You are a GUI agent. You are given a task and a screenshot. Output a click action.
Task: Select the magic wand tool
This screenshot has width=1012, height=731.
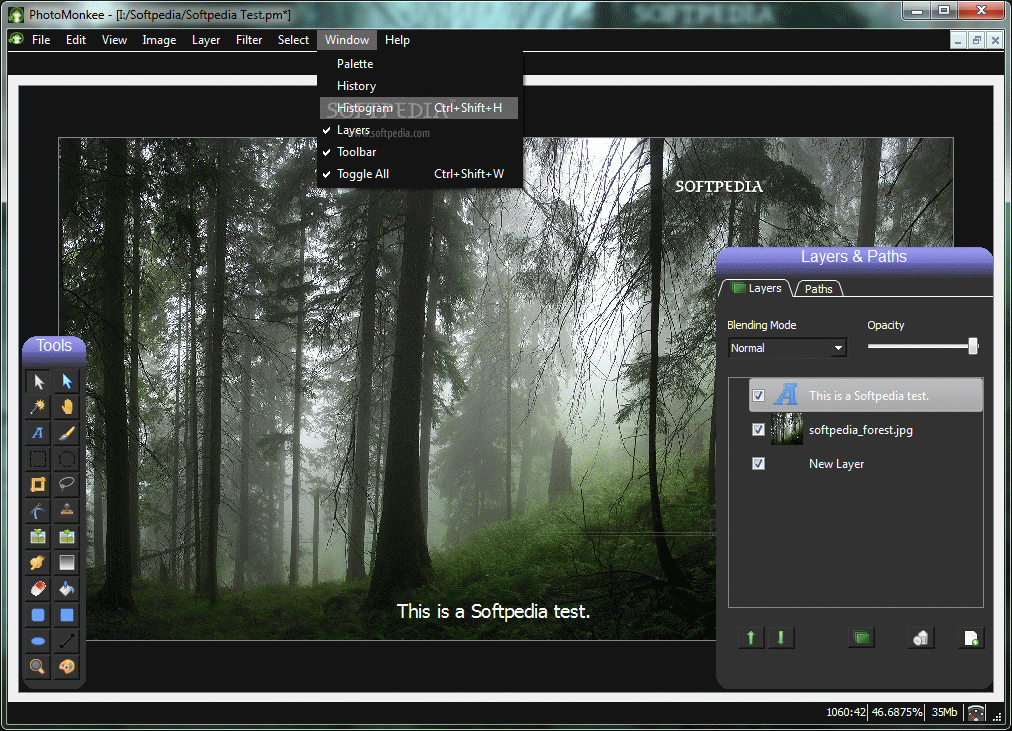[38, 407]
